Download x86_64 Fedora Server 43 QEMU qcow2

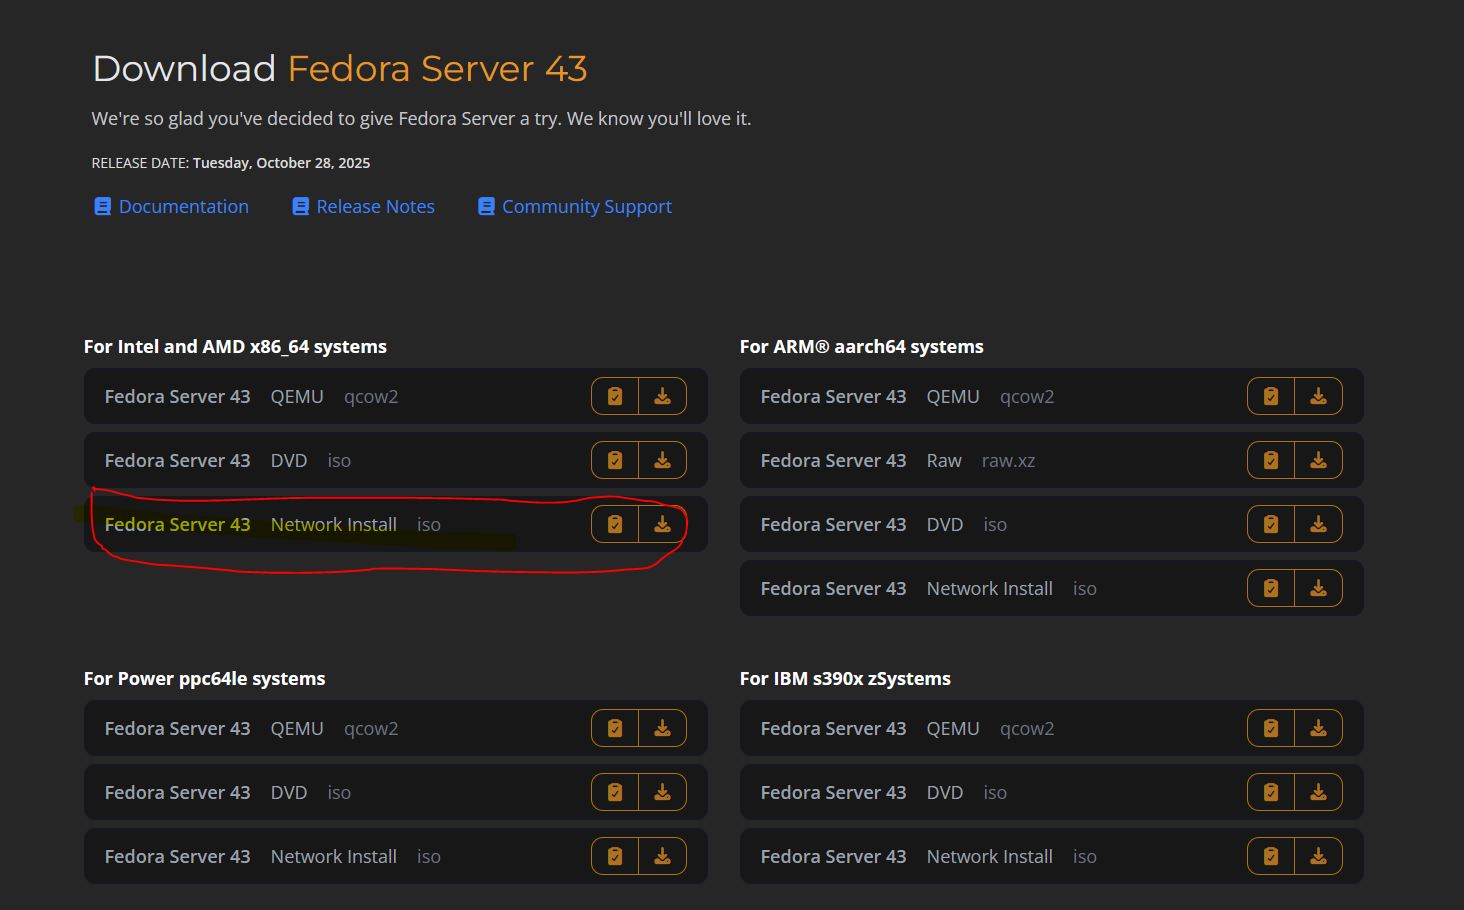coord(663,396)
